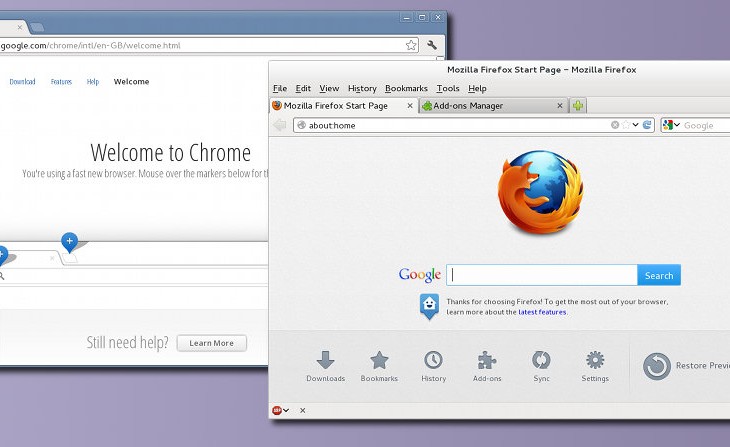Screen dimensions: 730x447
Task: Close the current Chrome tab
Action: [20, 27]
